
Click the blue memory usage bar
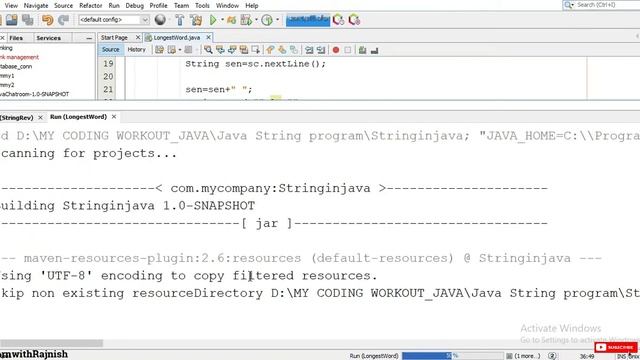308,20
